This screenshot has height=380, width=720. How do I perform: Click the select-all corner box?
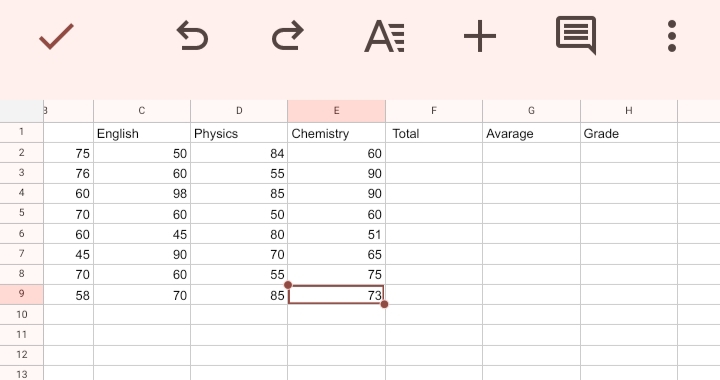tap(22, 111)
